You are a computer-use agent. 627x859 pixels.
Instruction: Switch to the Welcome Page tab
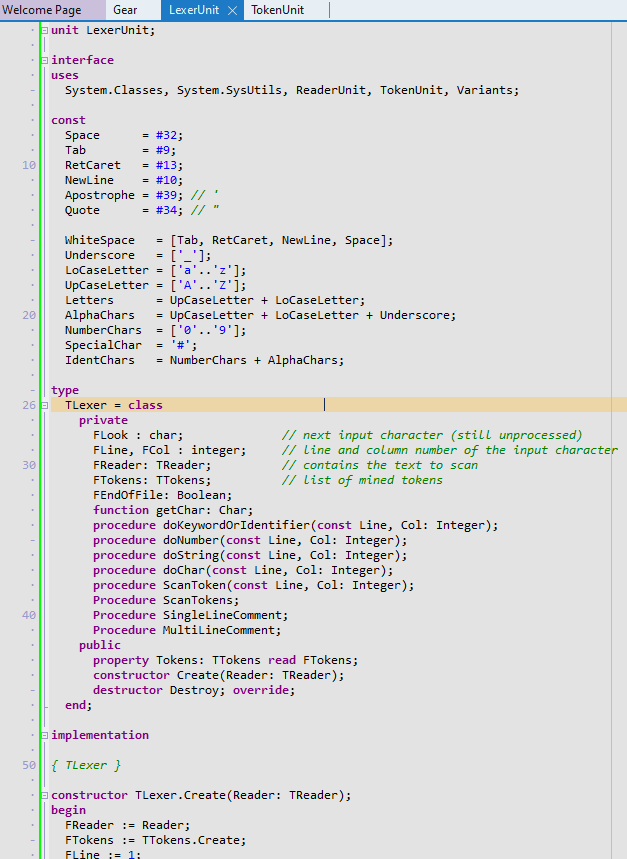coord(41,10)
